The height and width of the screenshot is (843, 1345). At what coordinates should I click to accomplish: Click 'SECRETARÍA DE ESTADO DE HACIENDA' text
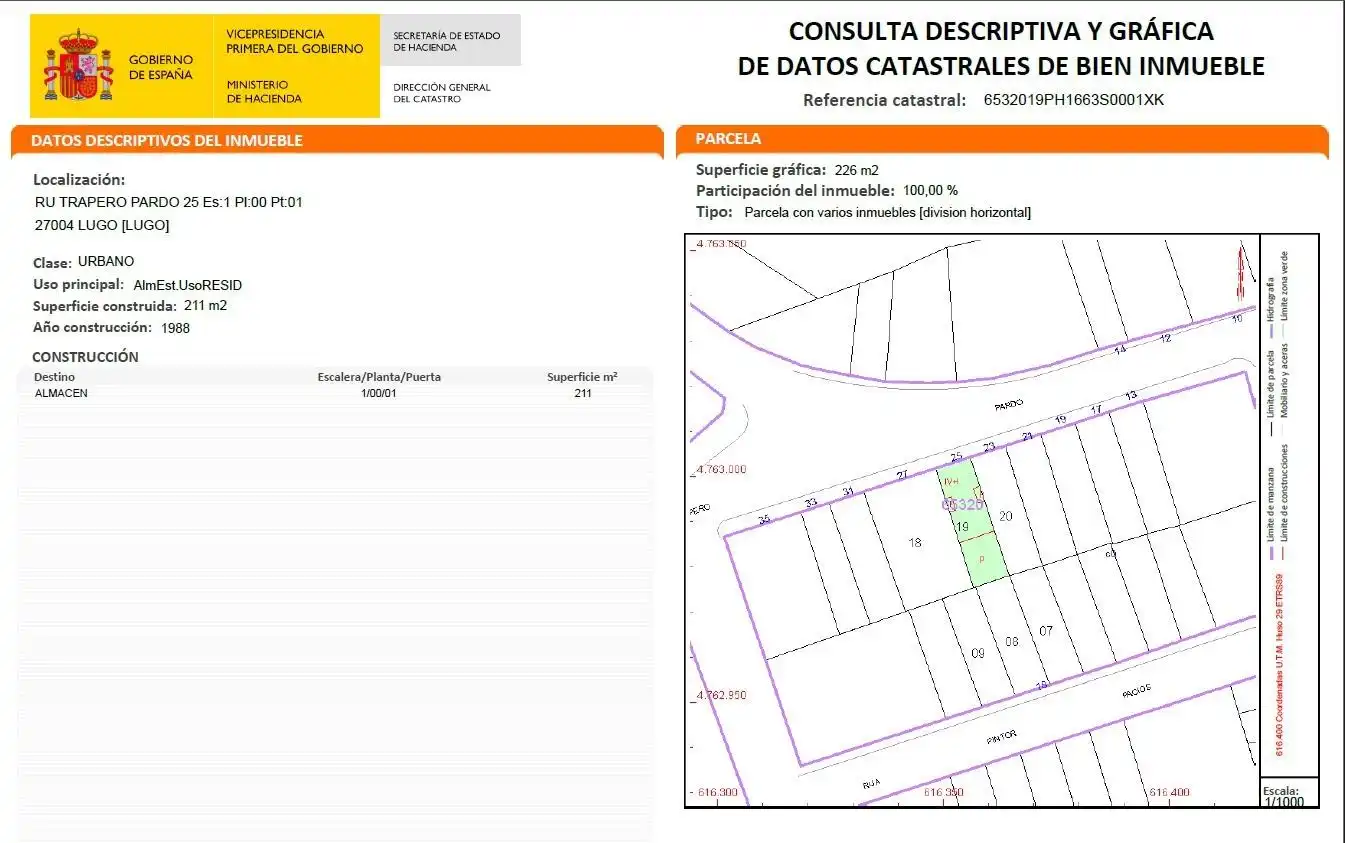coord(447,41)
